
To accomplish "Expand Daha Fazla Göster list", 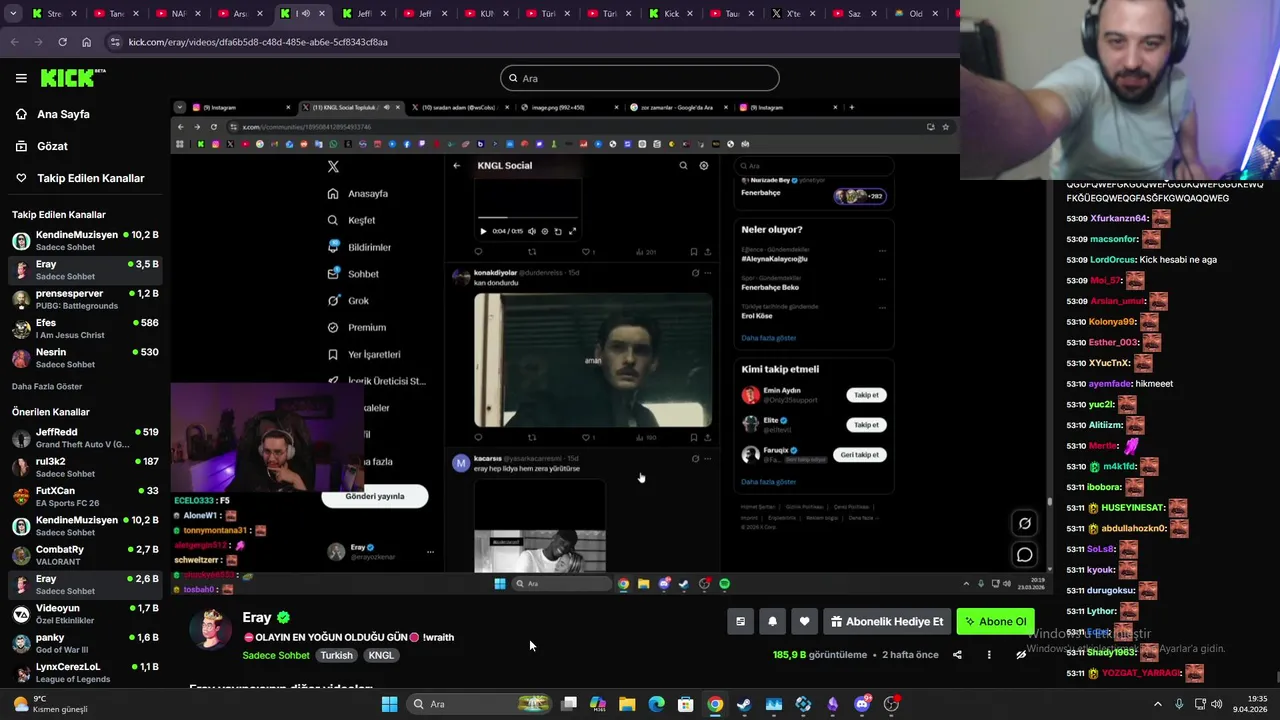I will [47, 386].
